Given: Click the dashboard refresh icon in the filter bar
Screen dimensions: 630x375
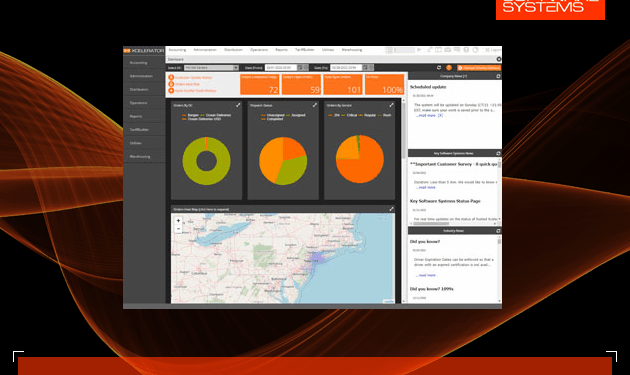Looking at the screenshot, I should [439, 68].
